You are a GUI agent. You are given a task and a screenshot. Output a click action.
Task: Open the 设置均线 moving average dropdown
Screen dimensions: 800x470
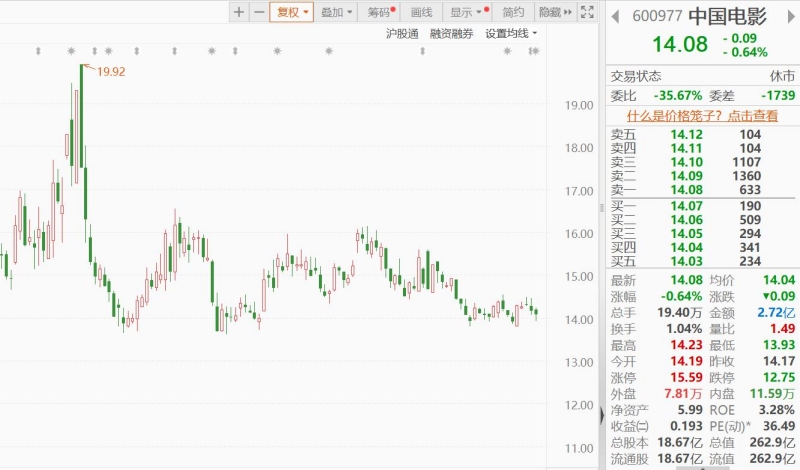pyautogui.click(x=511, y=33)
